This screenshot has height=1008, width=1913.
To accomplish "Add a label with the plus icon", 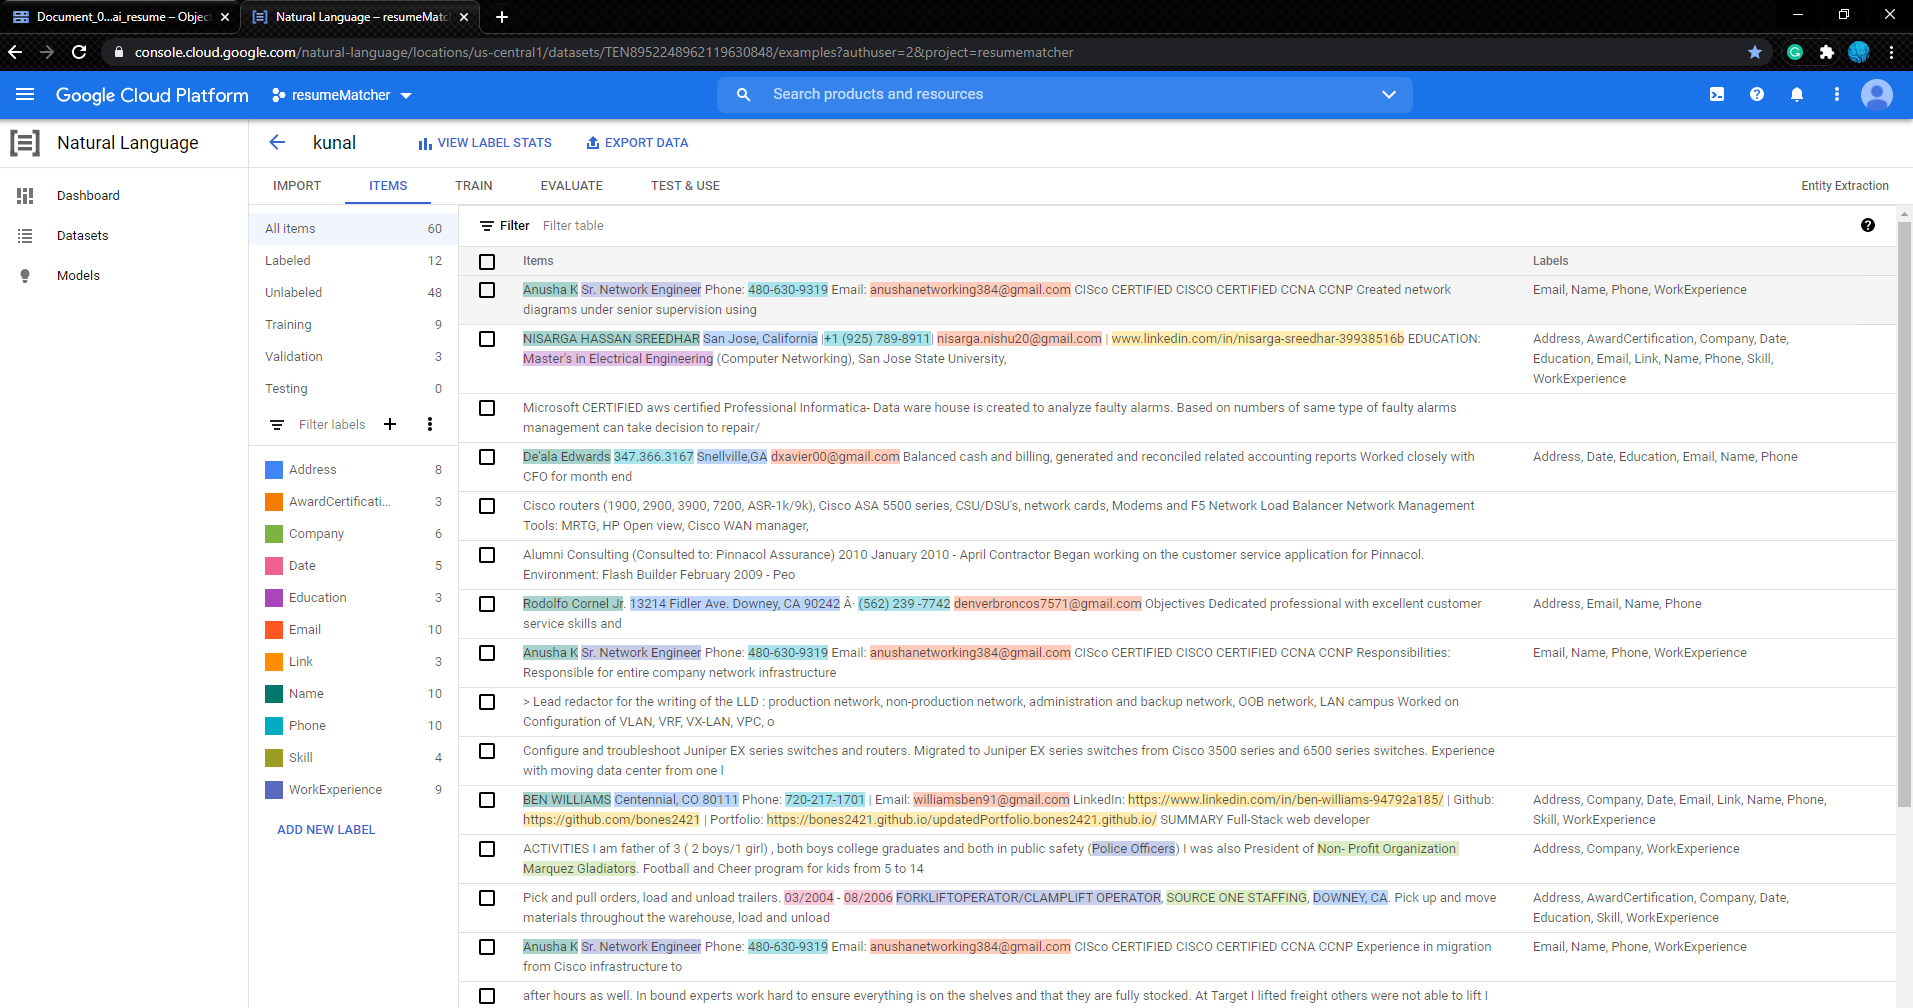I will click(x=390, y=424).
